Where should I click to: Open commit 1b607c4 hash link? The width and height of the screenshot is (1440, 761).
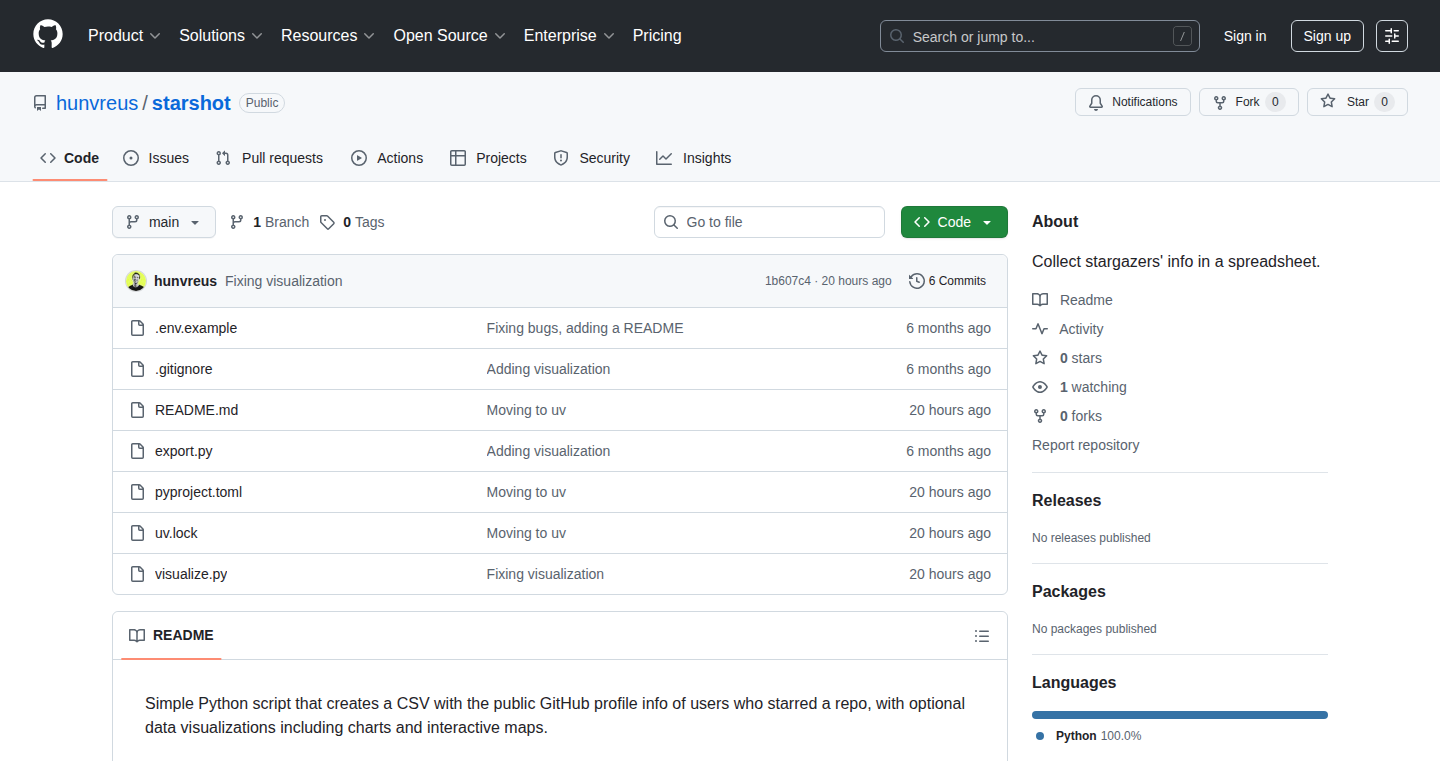[x=788, y=281]
